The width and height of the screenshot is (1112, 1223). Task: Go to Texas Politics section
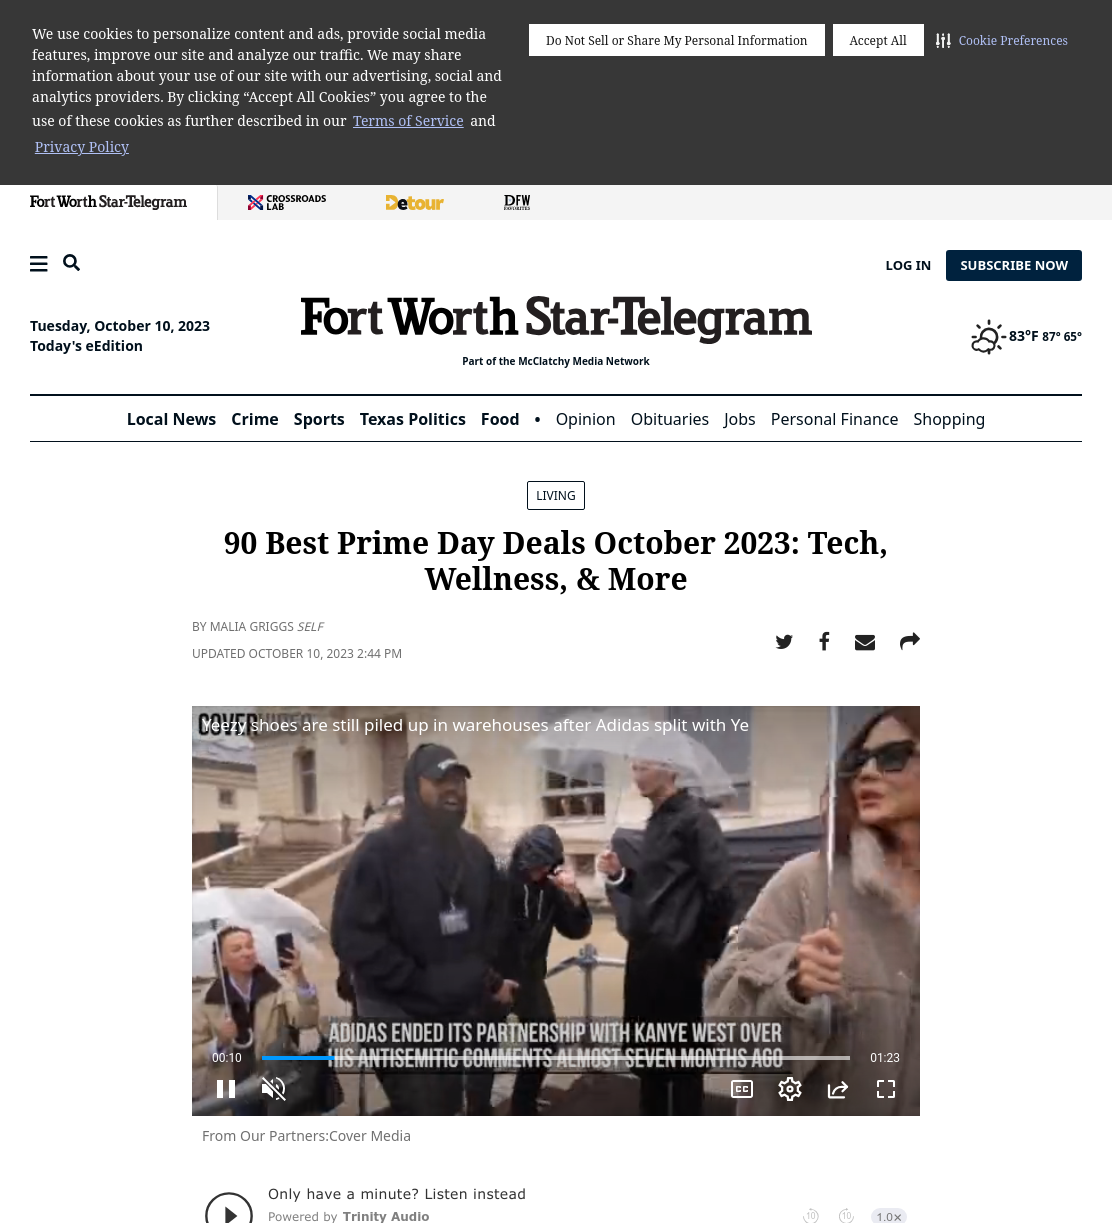[412, 419]
